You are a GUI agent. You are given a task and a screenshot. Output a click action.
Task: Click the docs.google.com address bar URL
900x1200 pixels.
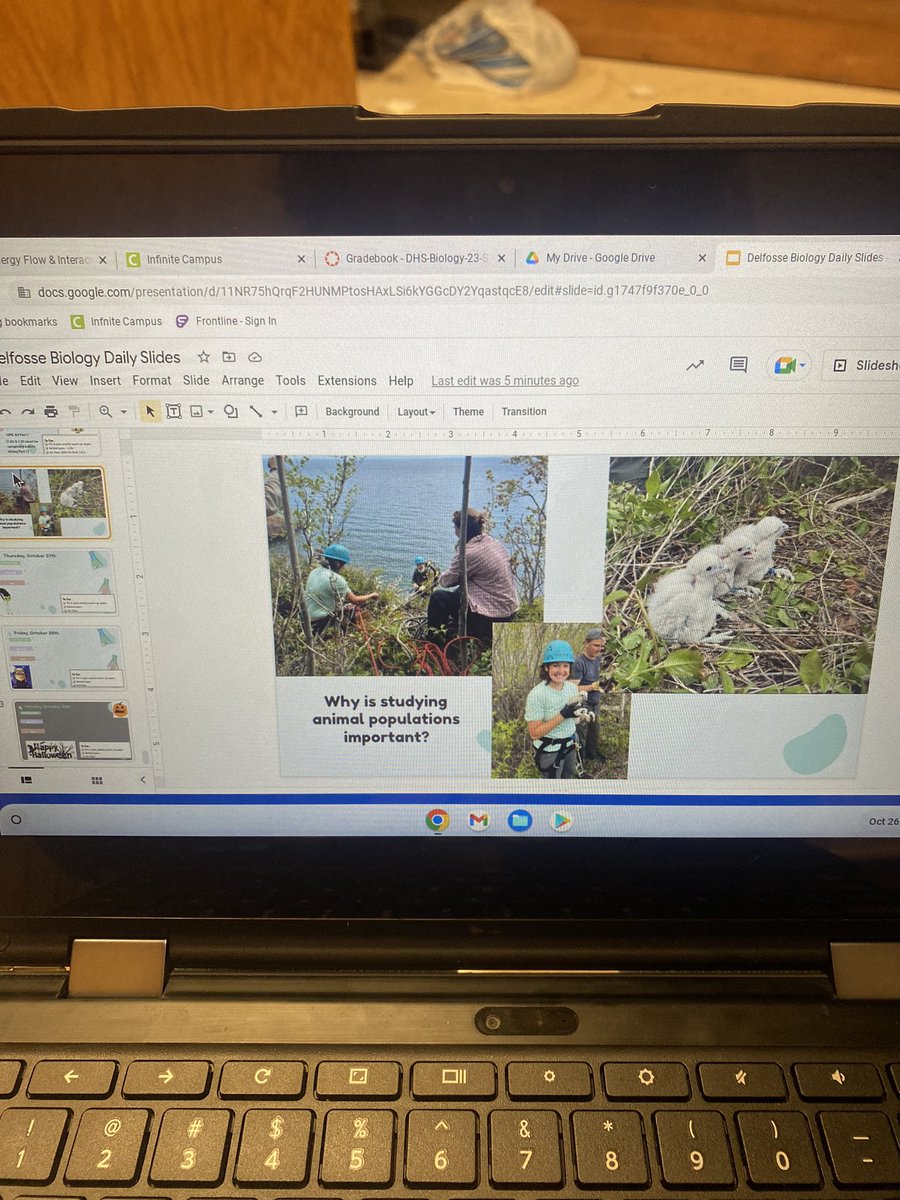click(373, 291)
